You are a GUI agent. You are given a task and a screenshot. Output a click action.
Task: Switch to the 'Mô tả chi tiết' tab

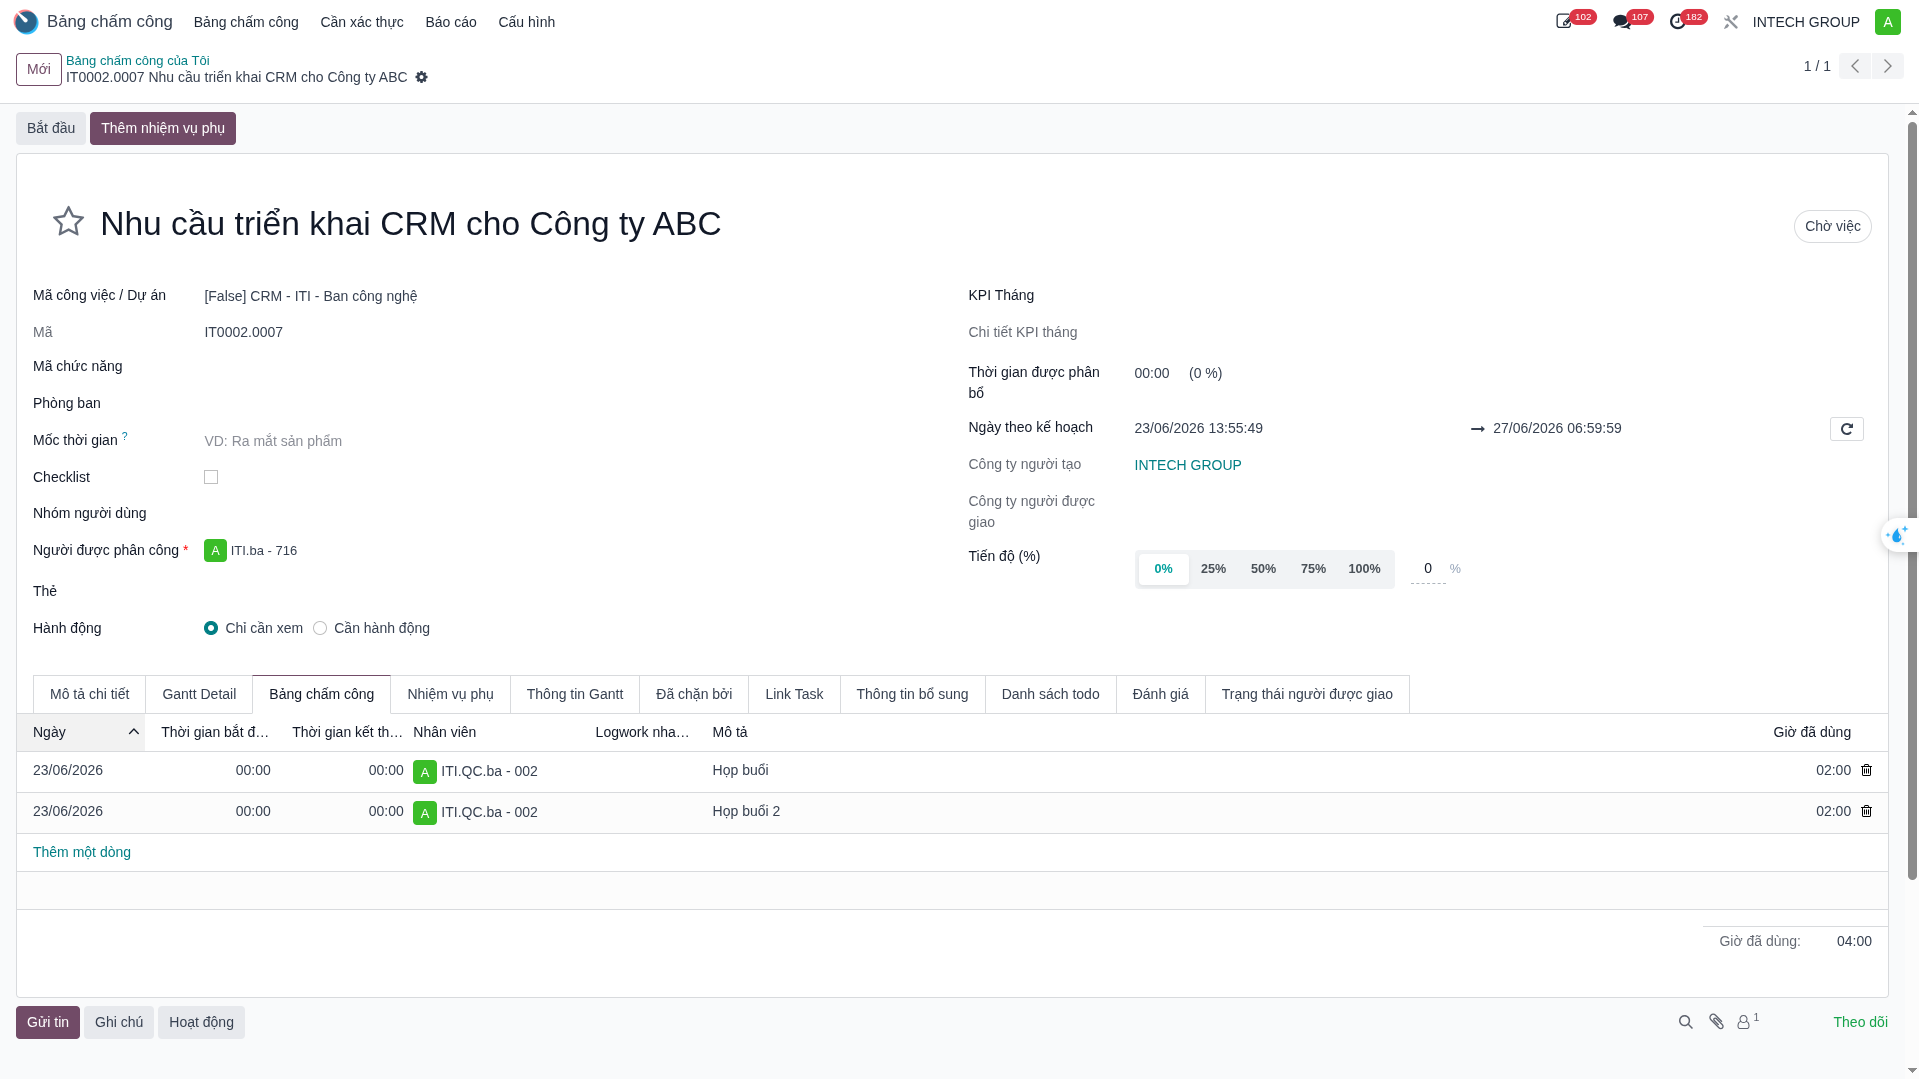(90, 694)
